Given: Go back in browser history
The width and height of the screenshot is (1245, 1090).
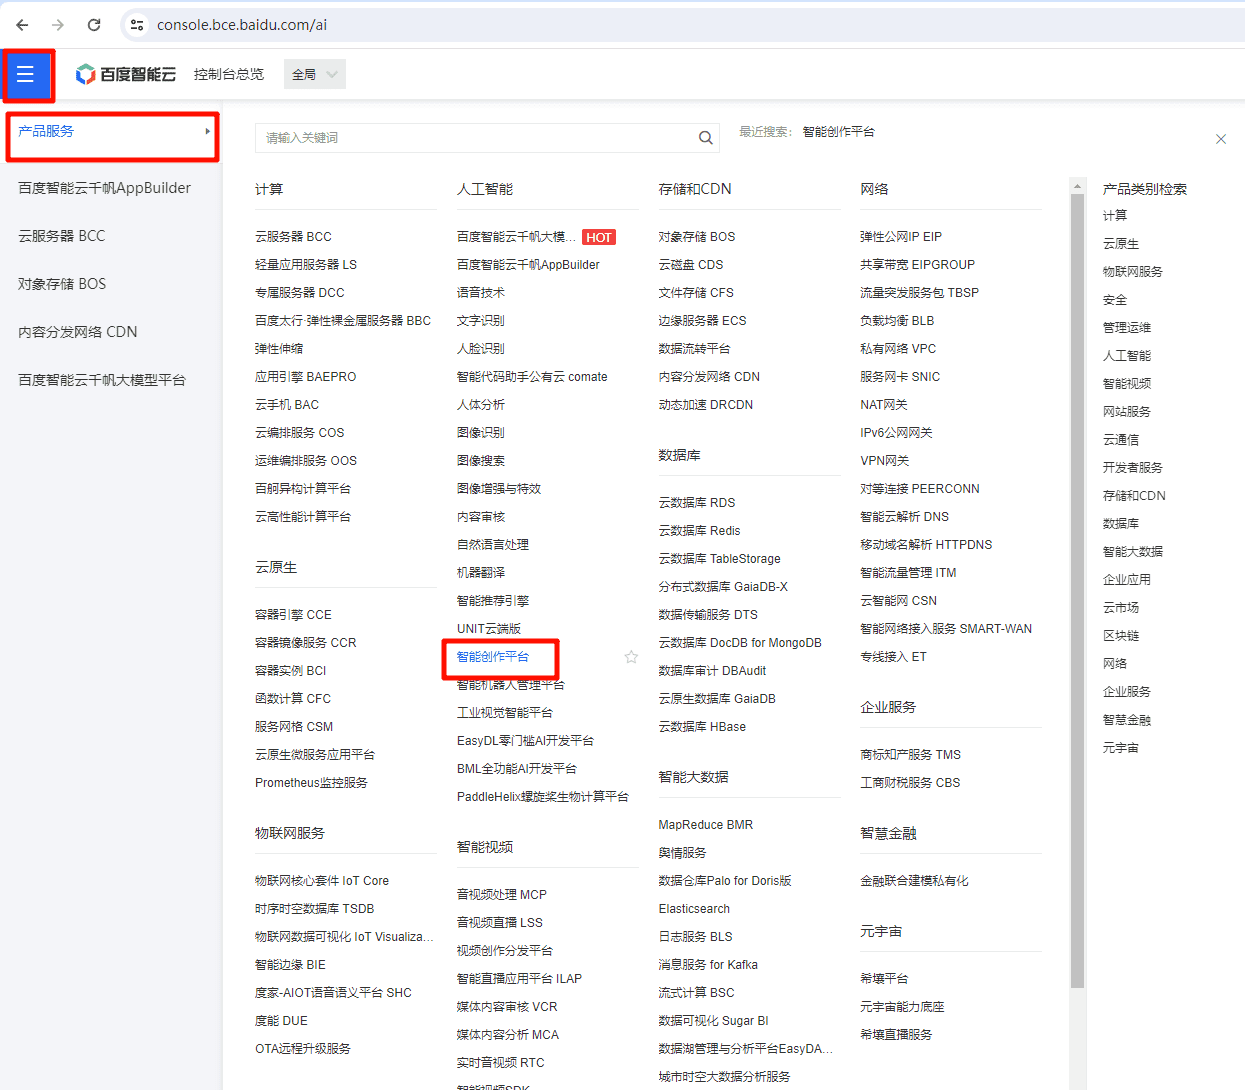Looking at the screenshot, I should point(22,25).
